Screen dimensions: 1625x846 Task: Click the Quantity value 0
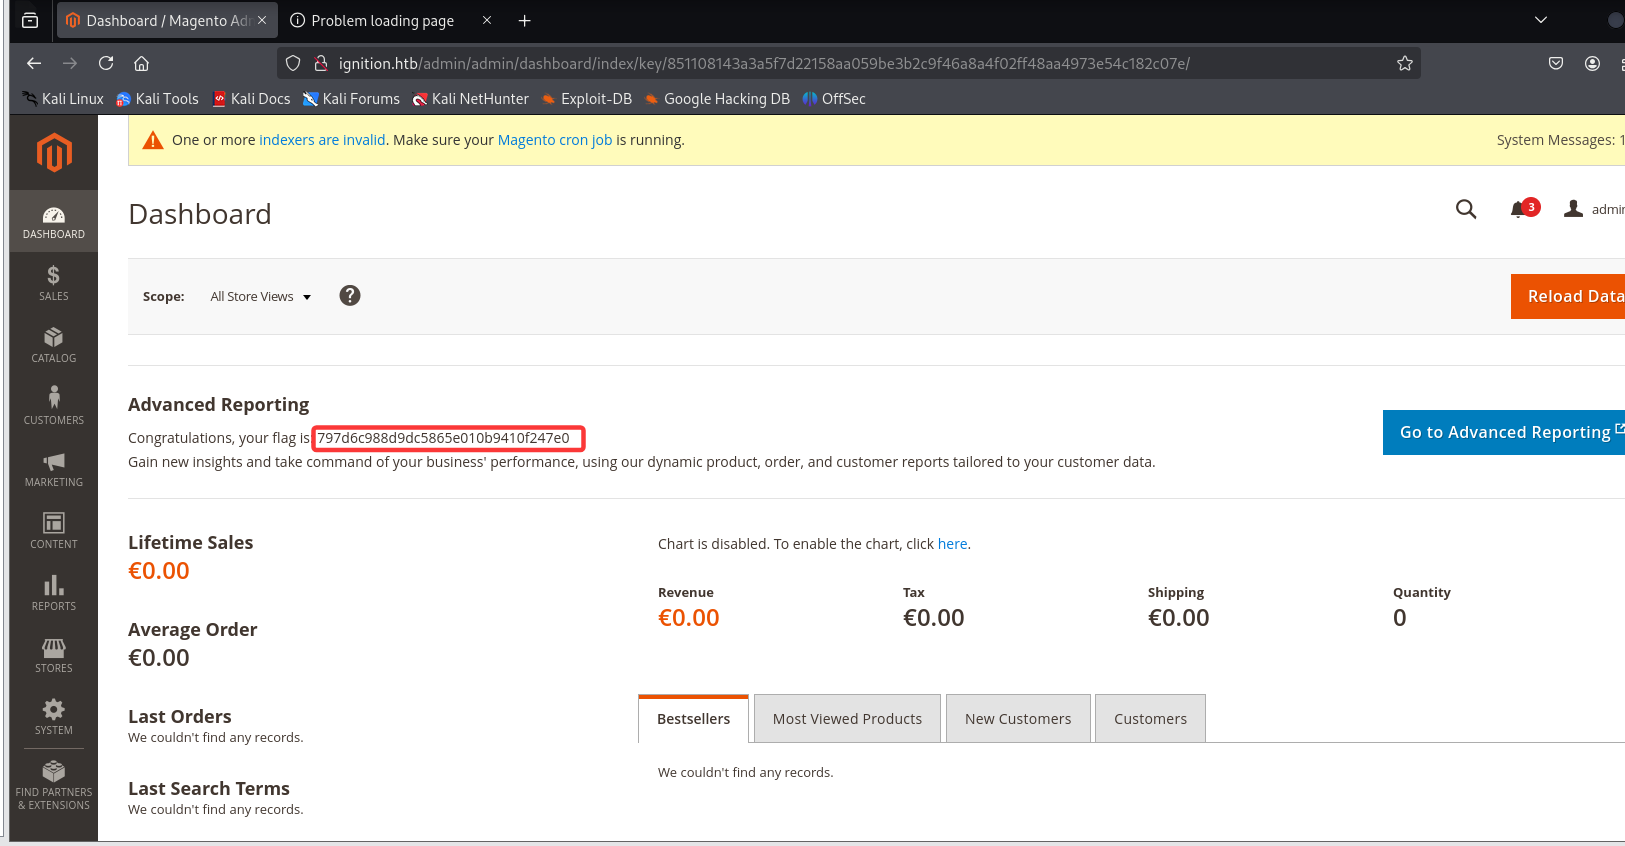[1400, 618]
